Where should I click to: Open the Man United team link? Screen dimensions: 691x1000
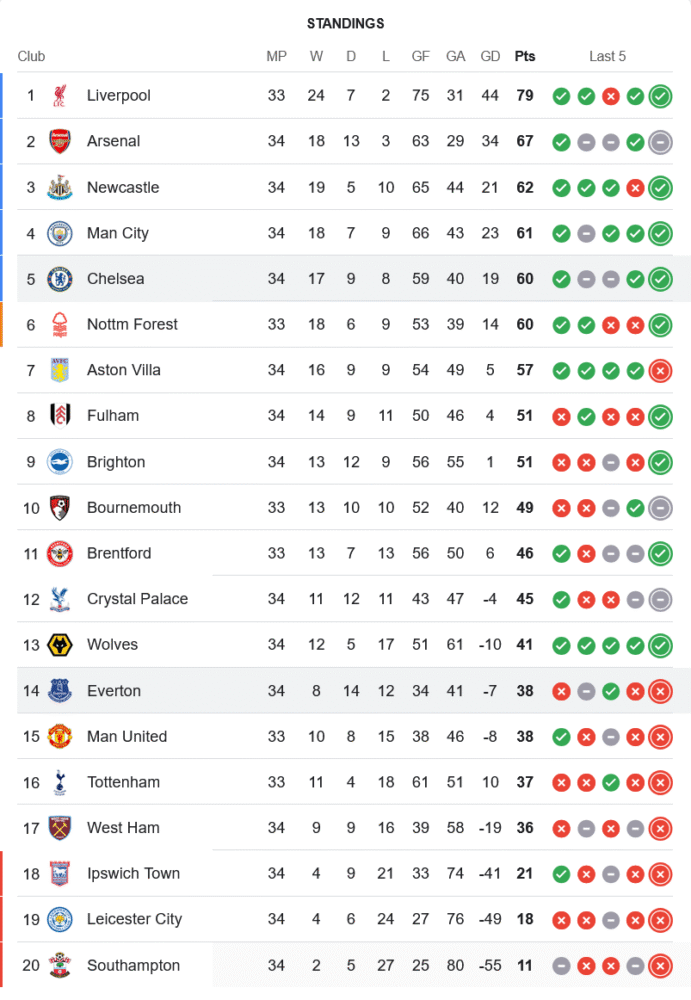coord(127,736)
